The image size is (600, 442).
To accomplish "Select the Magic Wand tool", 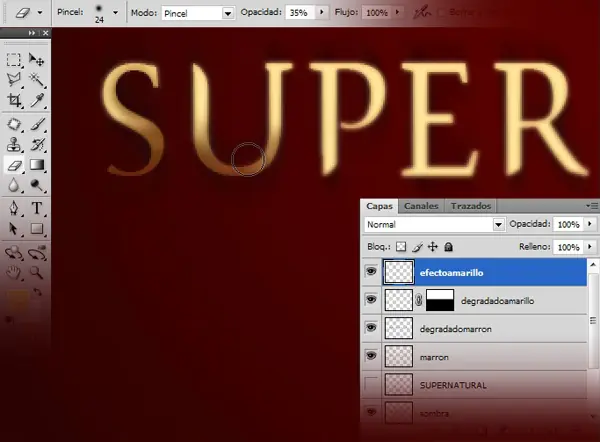I will coord(37,80).
